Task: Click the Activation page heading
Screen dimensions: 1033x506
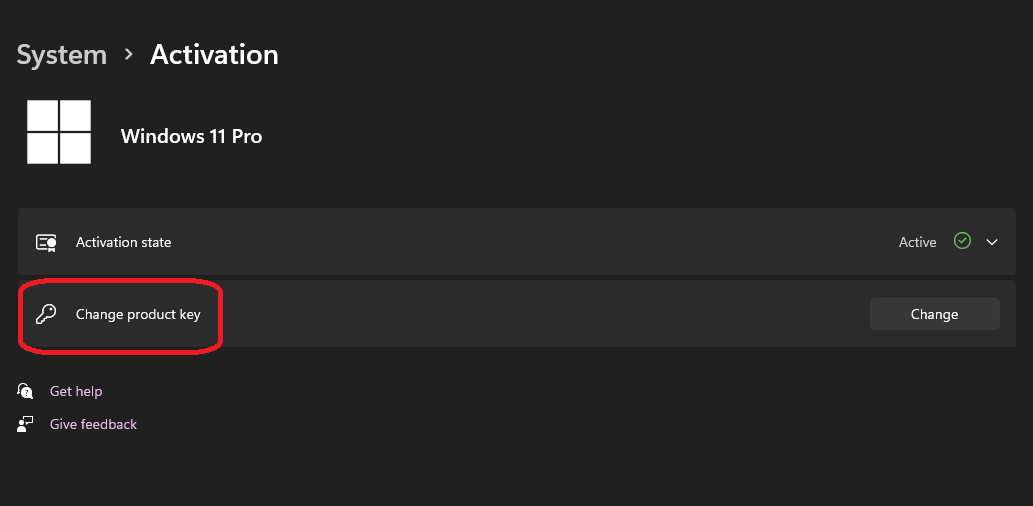Action: (x=214, y=55)
